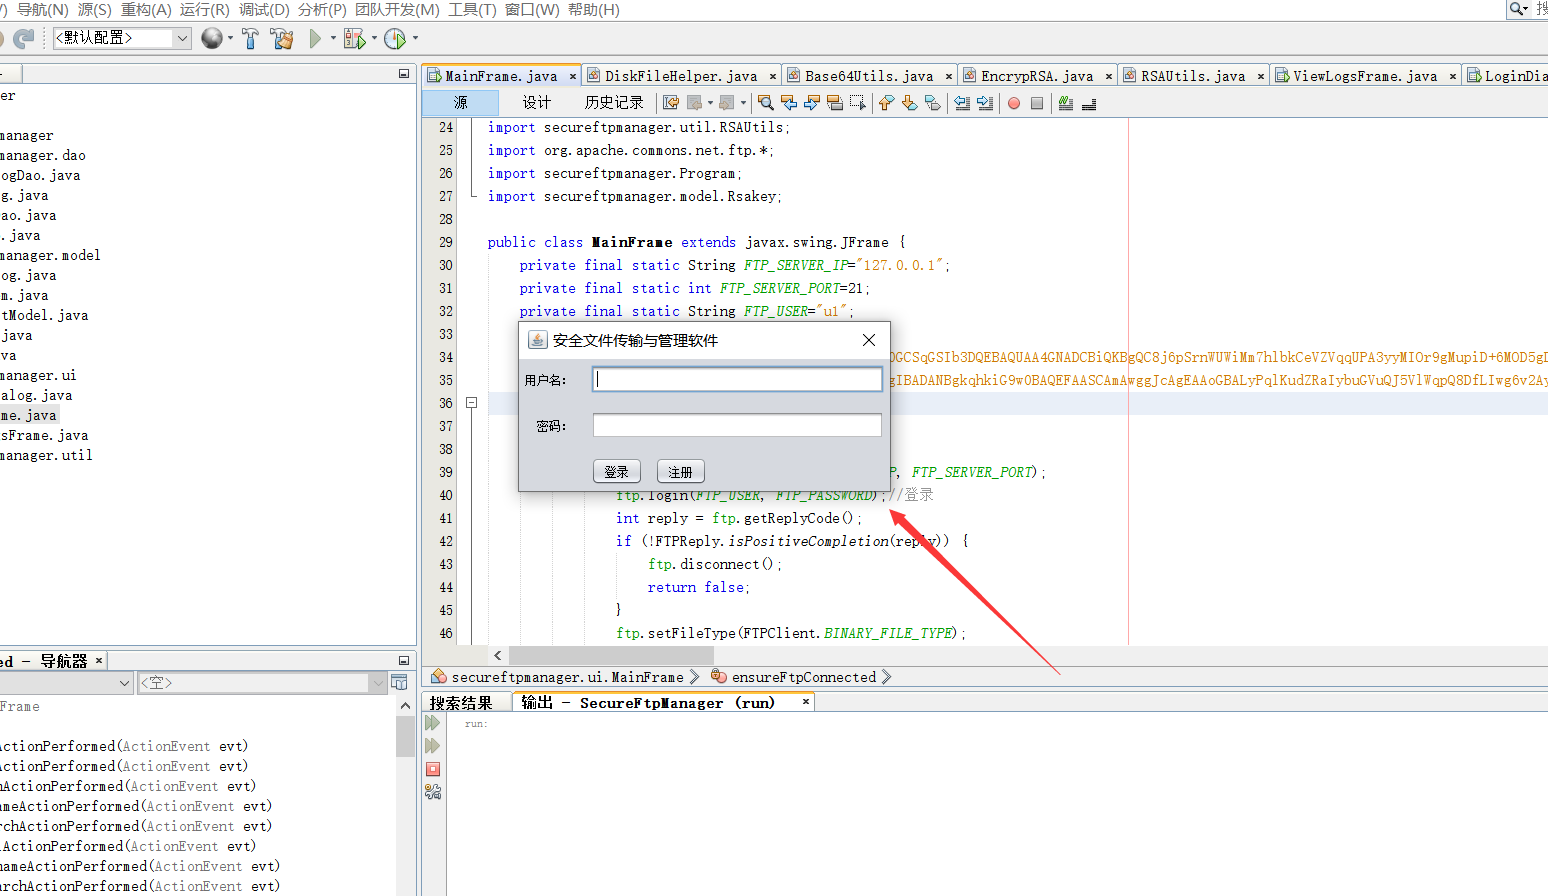Click the Debug Project toolbar icon
Viewport: 1548px width, 896px height.
tap(354, 38)
